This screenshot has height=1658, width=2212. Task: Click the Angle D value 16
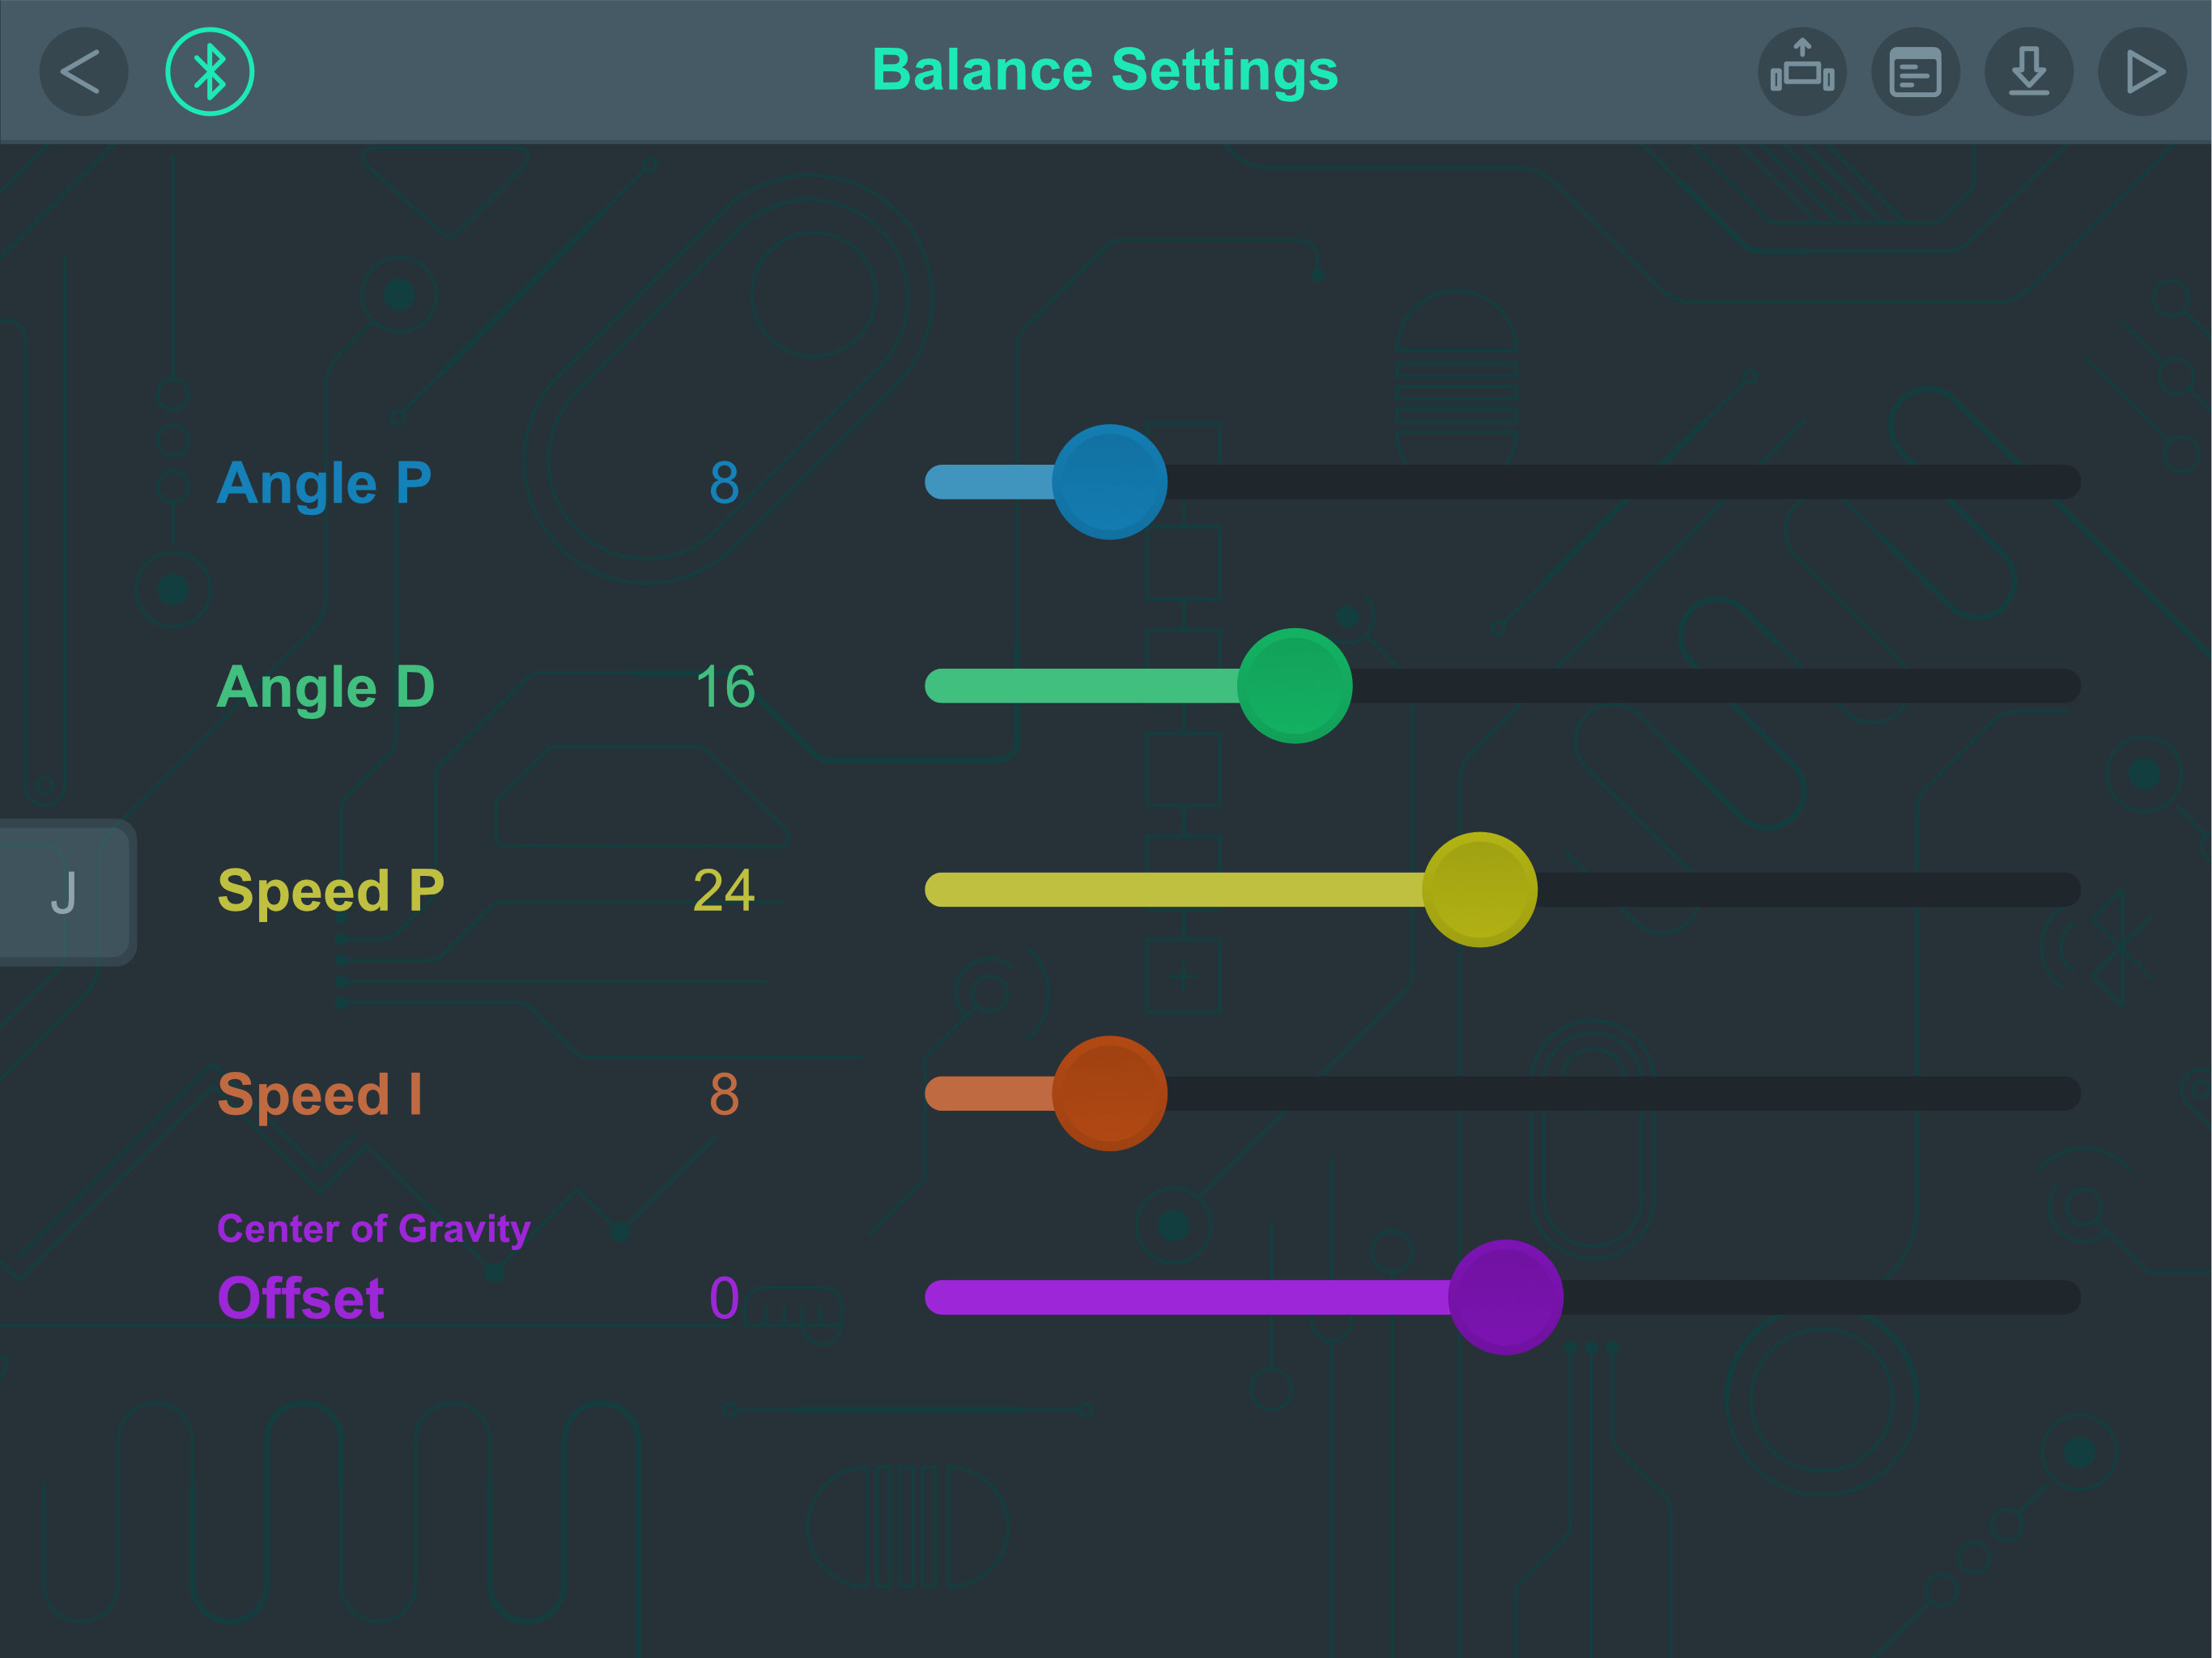point(724,686)
